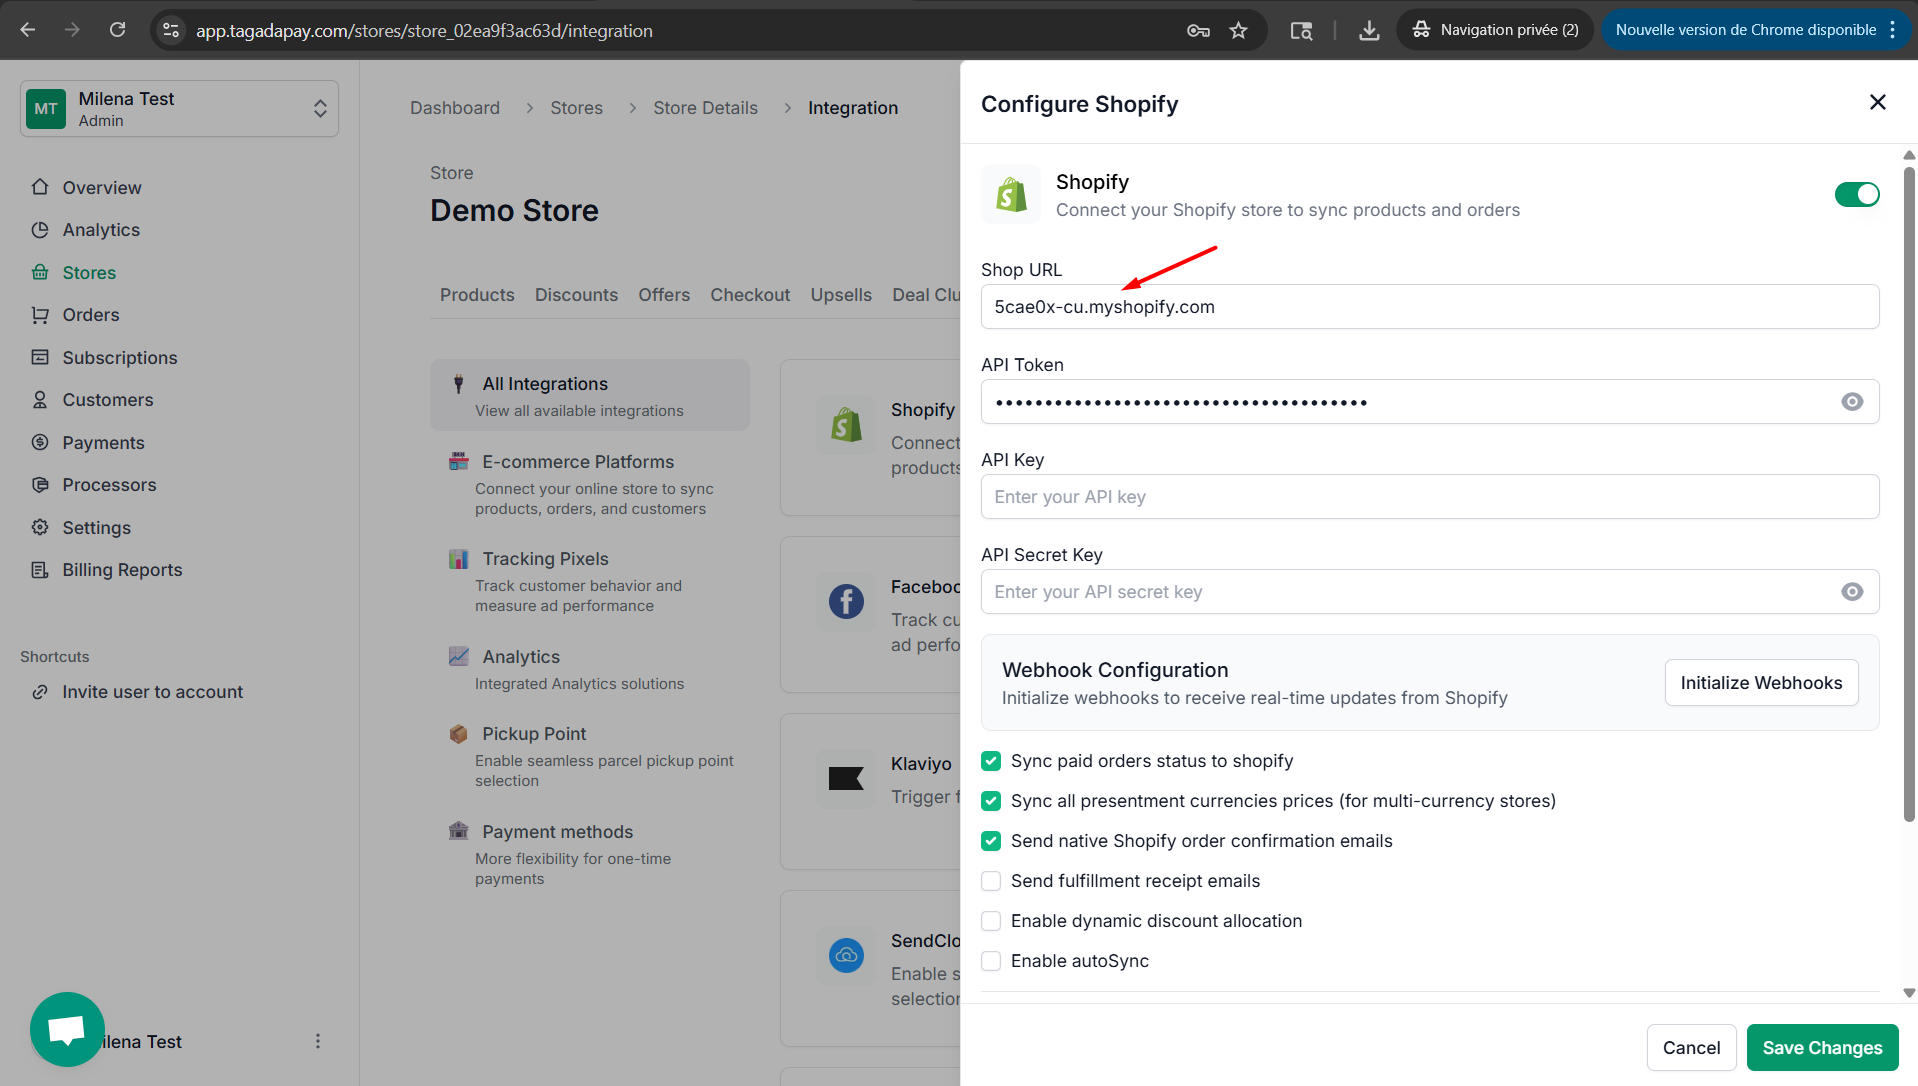Click the browser reload icon

click(118, 30)
